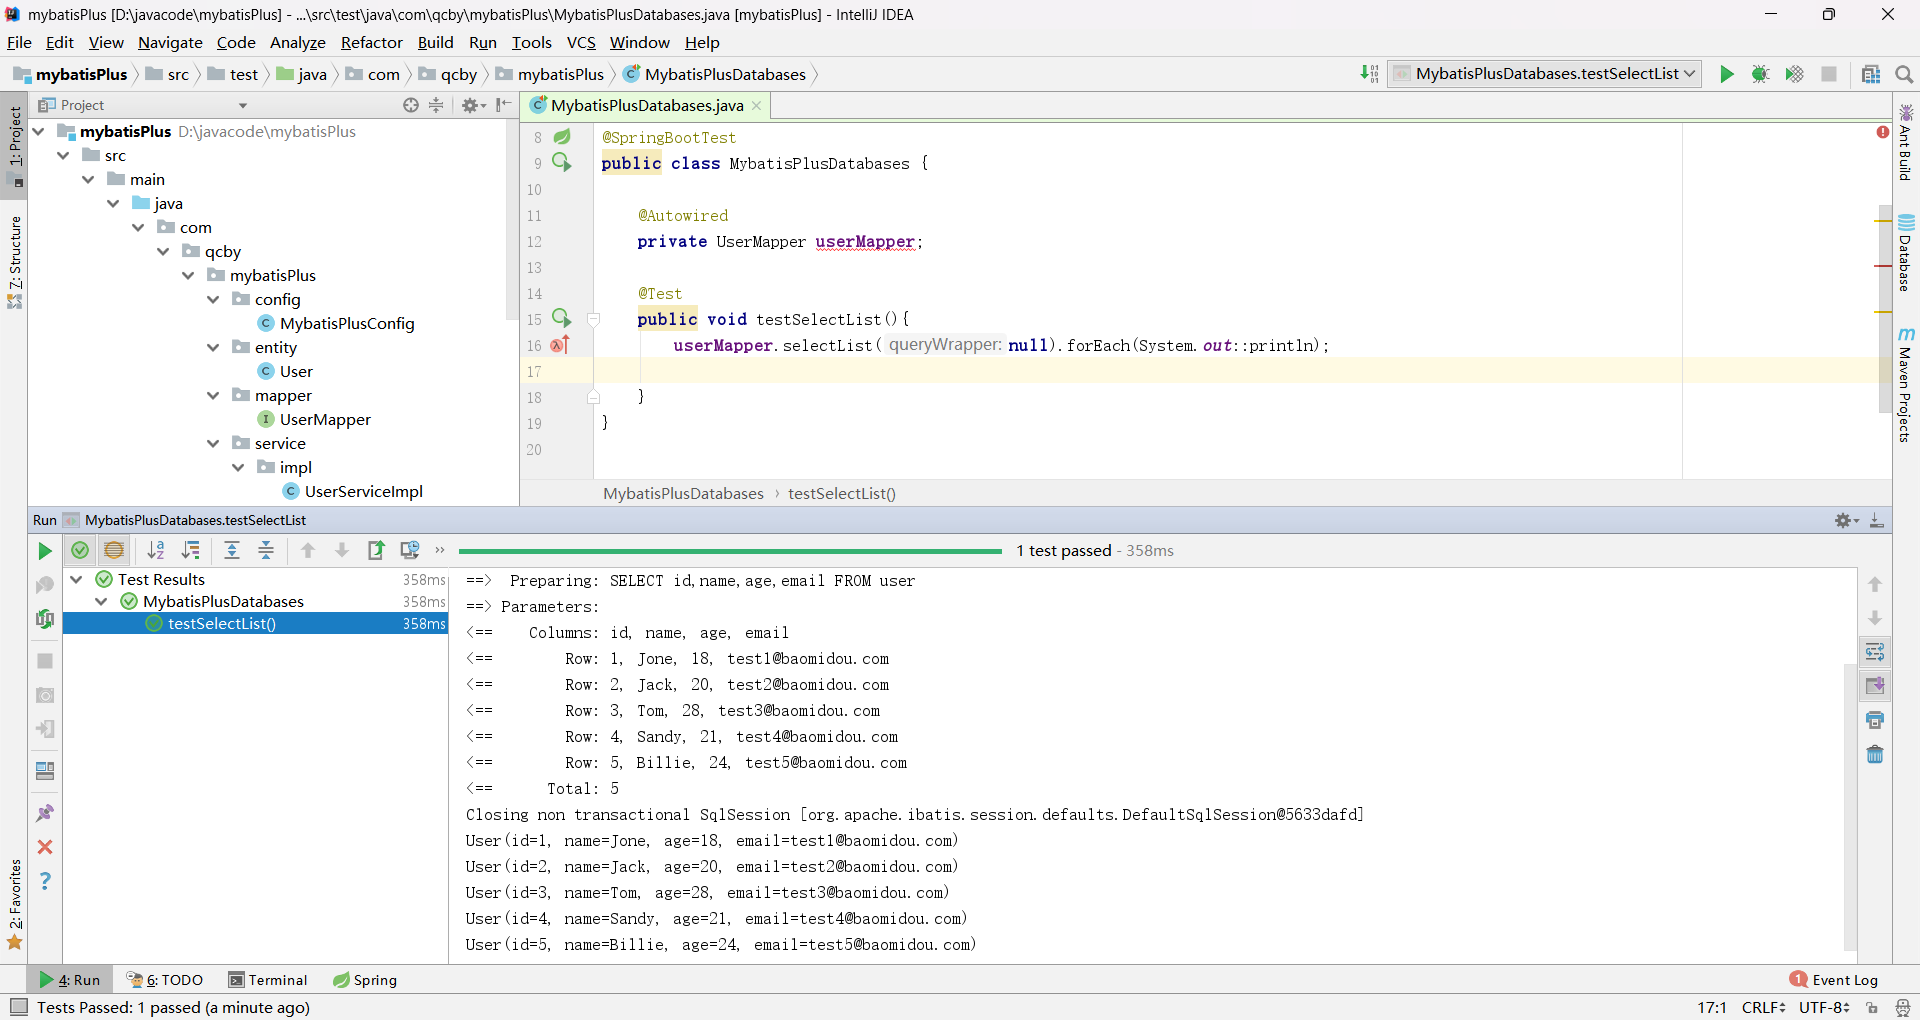Pin the Run tab
This screenshot has height=1020, width=1920.
click(x=45, y=813)
